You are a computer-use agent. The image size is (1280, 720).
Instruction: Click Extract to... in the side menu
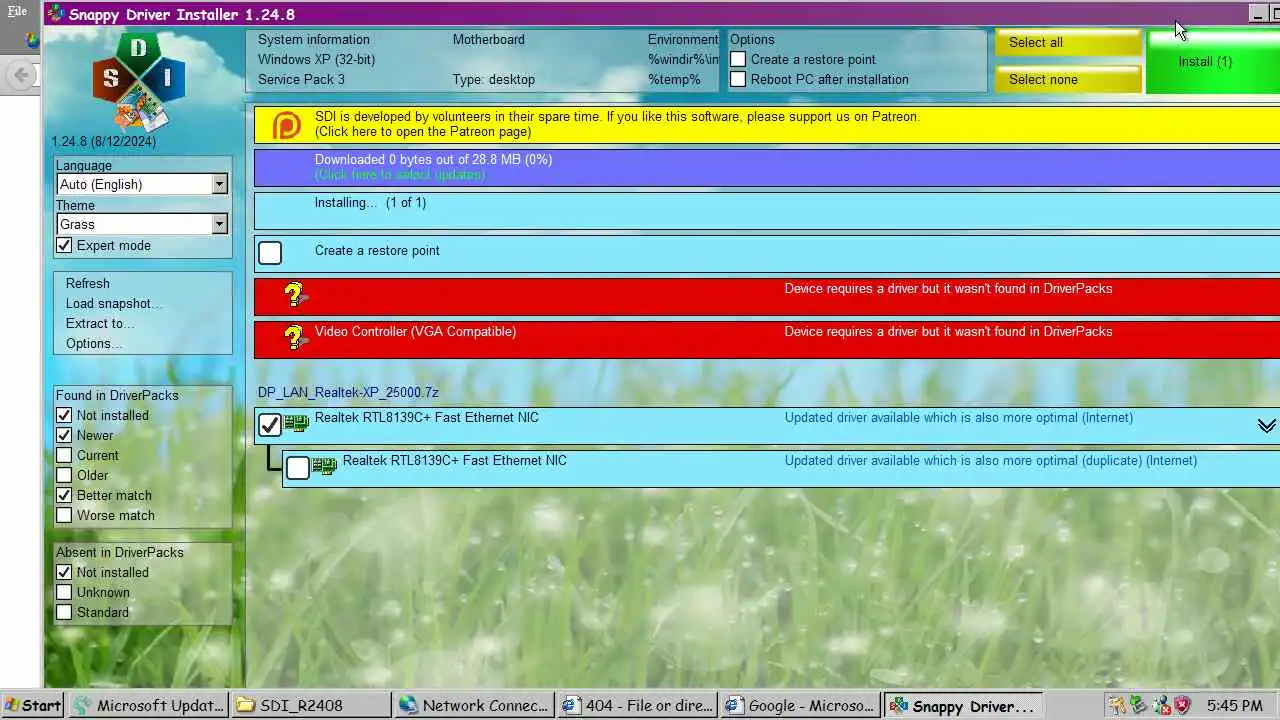coord(100,323)
